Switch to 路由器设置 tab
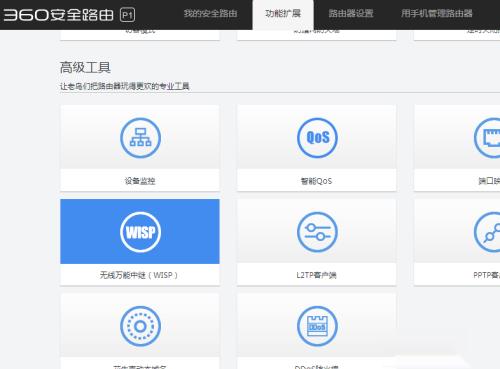Screen dimensions: 500x369 click(x=351, y=14)
